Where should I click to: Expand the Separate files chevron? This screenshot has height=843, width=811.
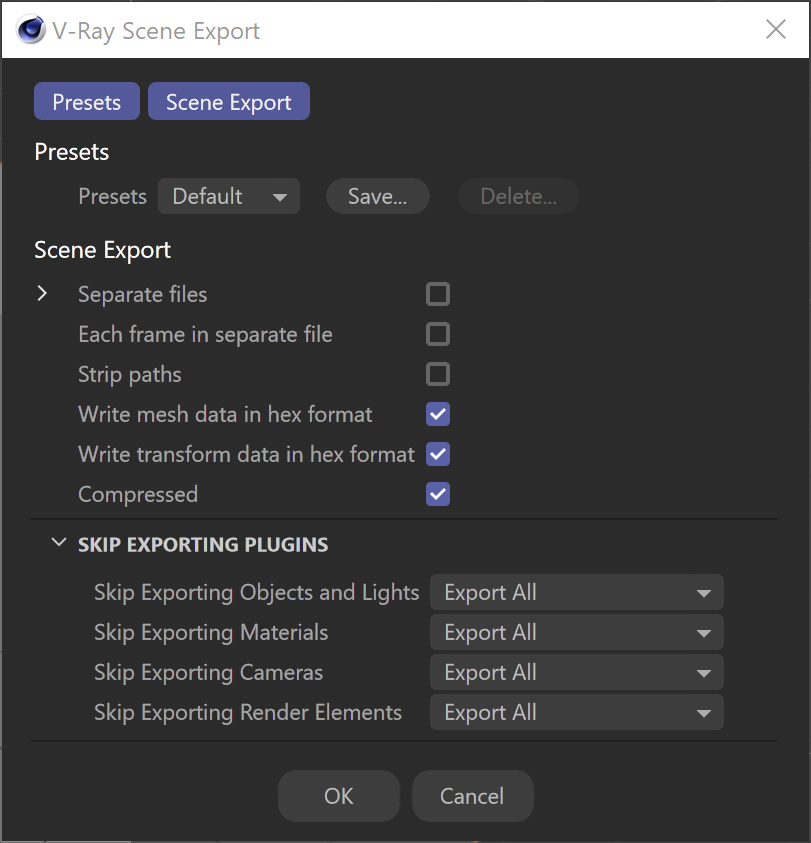pos(42,294)
